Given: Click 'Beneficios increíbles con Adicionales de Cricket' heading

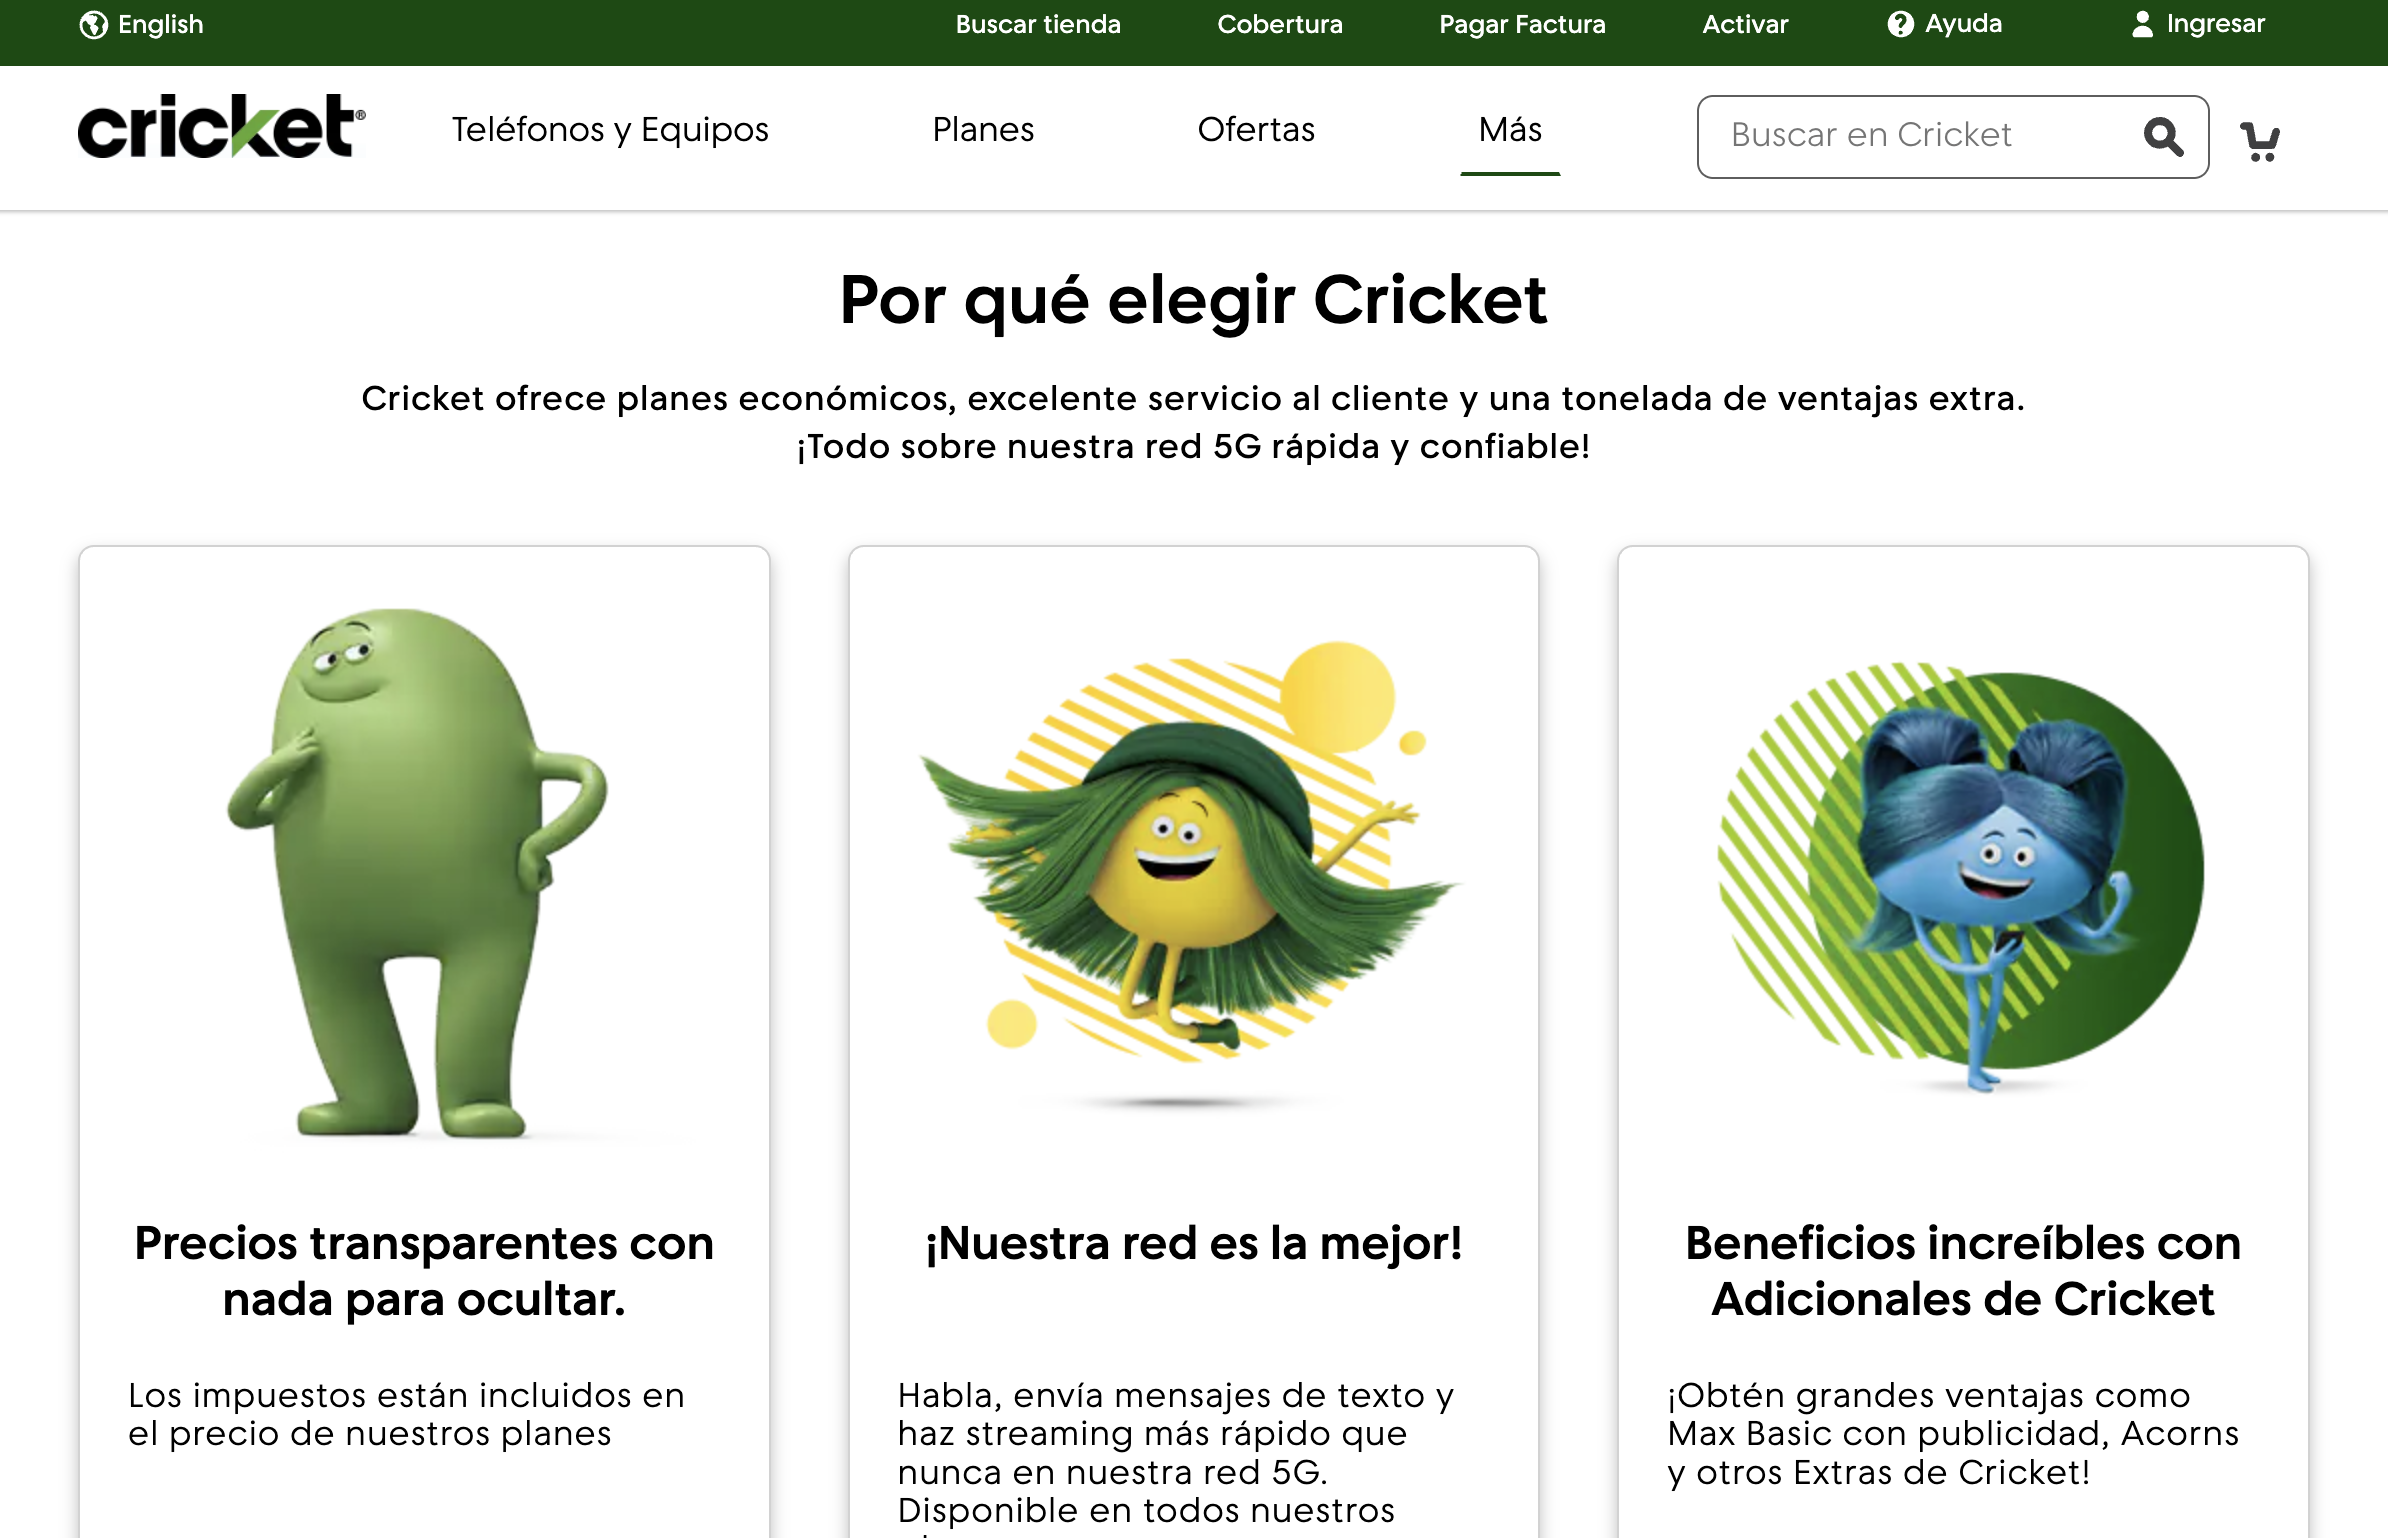Looking at the screenshot, I should coord(1963,1271).
